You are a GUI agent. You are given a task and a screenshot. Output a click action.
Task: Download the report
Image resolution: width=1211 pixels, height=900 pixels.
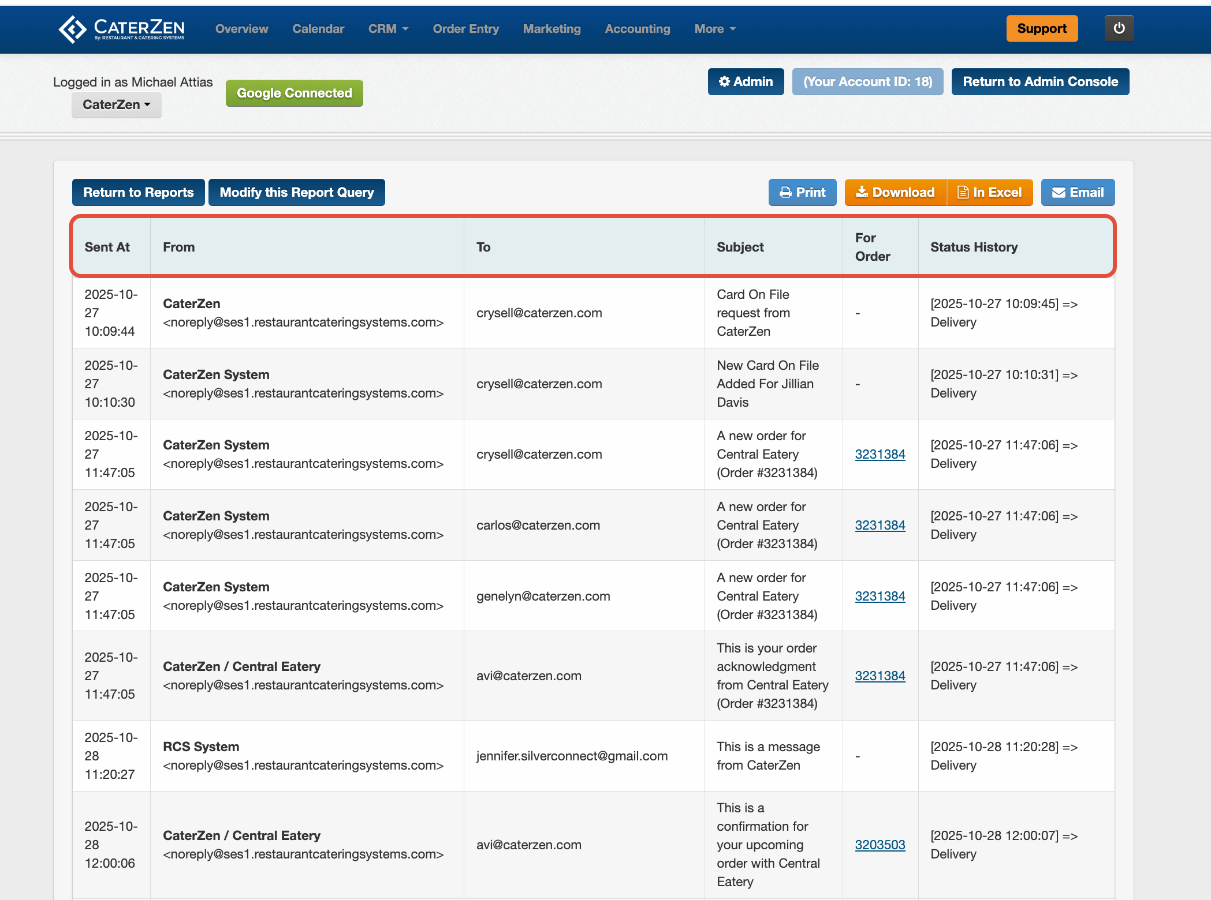[x=895, y=193]
